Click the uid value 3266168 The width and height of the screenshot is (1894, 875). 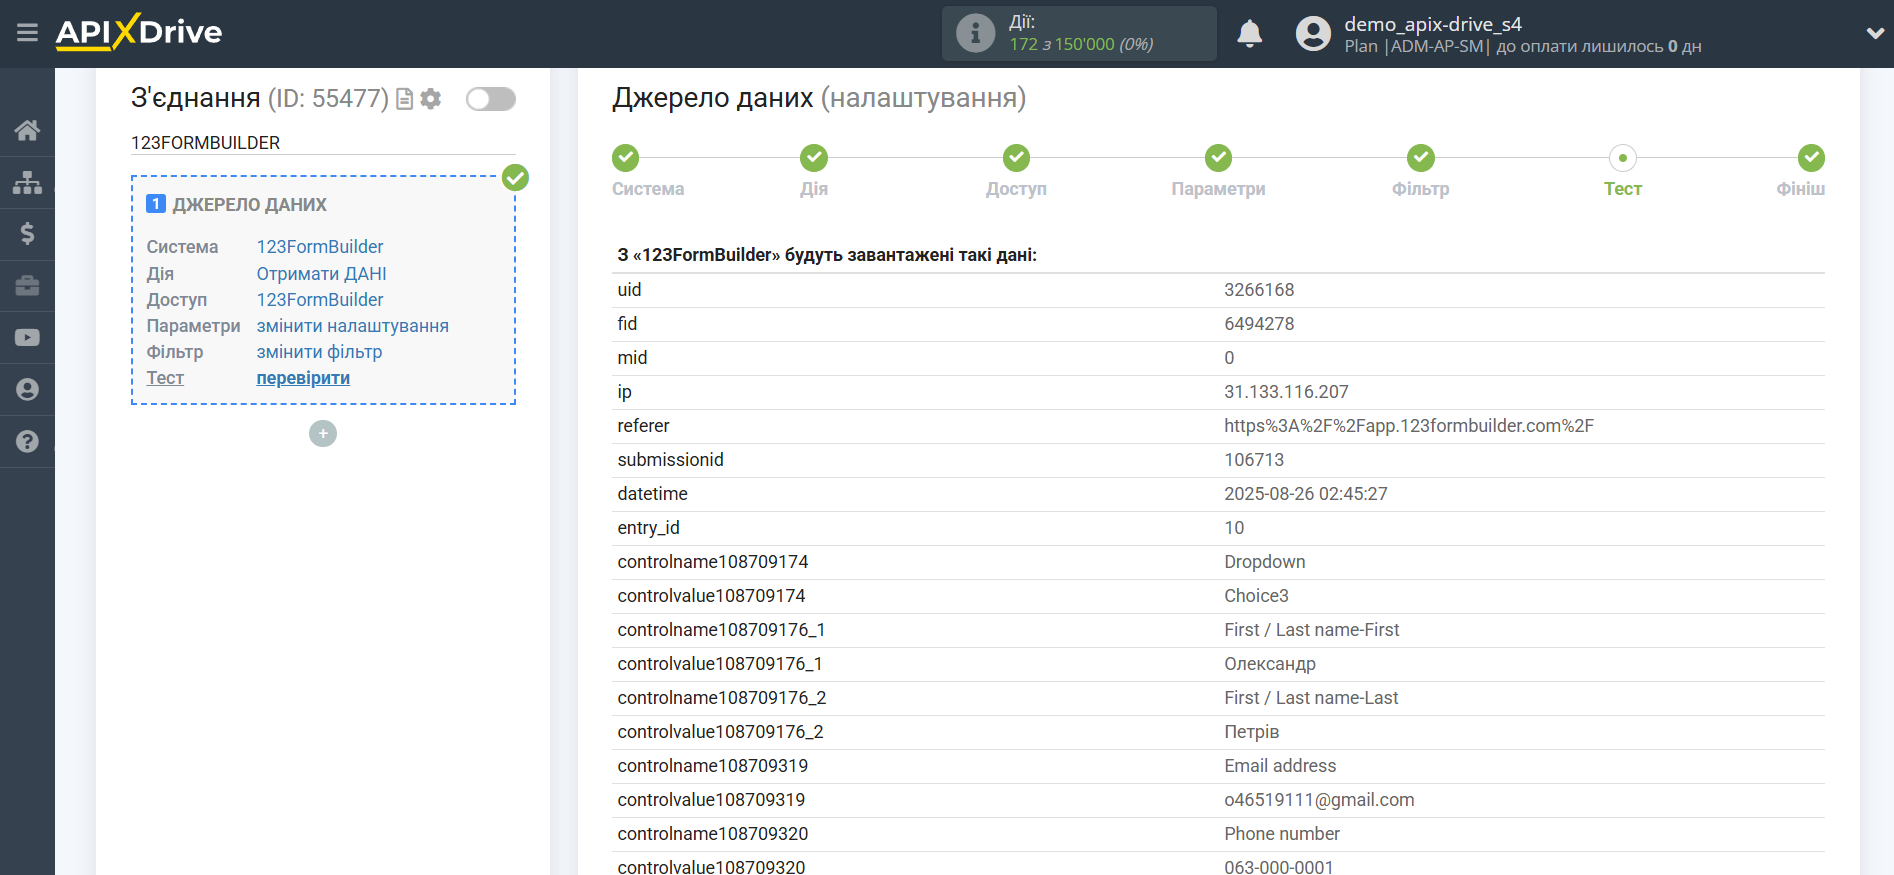[1259, 290]
